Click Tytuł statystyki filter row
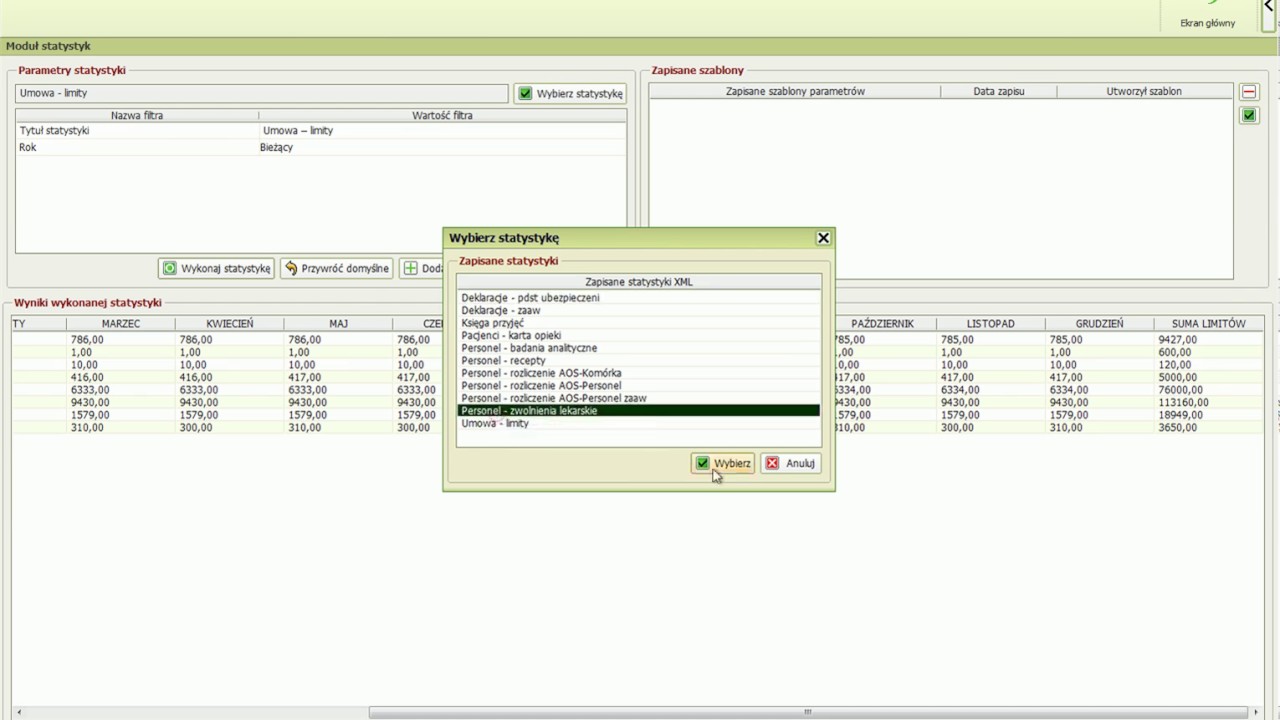 tap(321, 131)
